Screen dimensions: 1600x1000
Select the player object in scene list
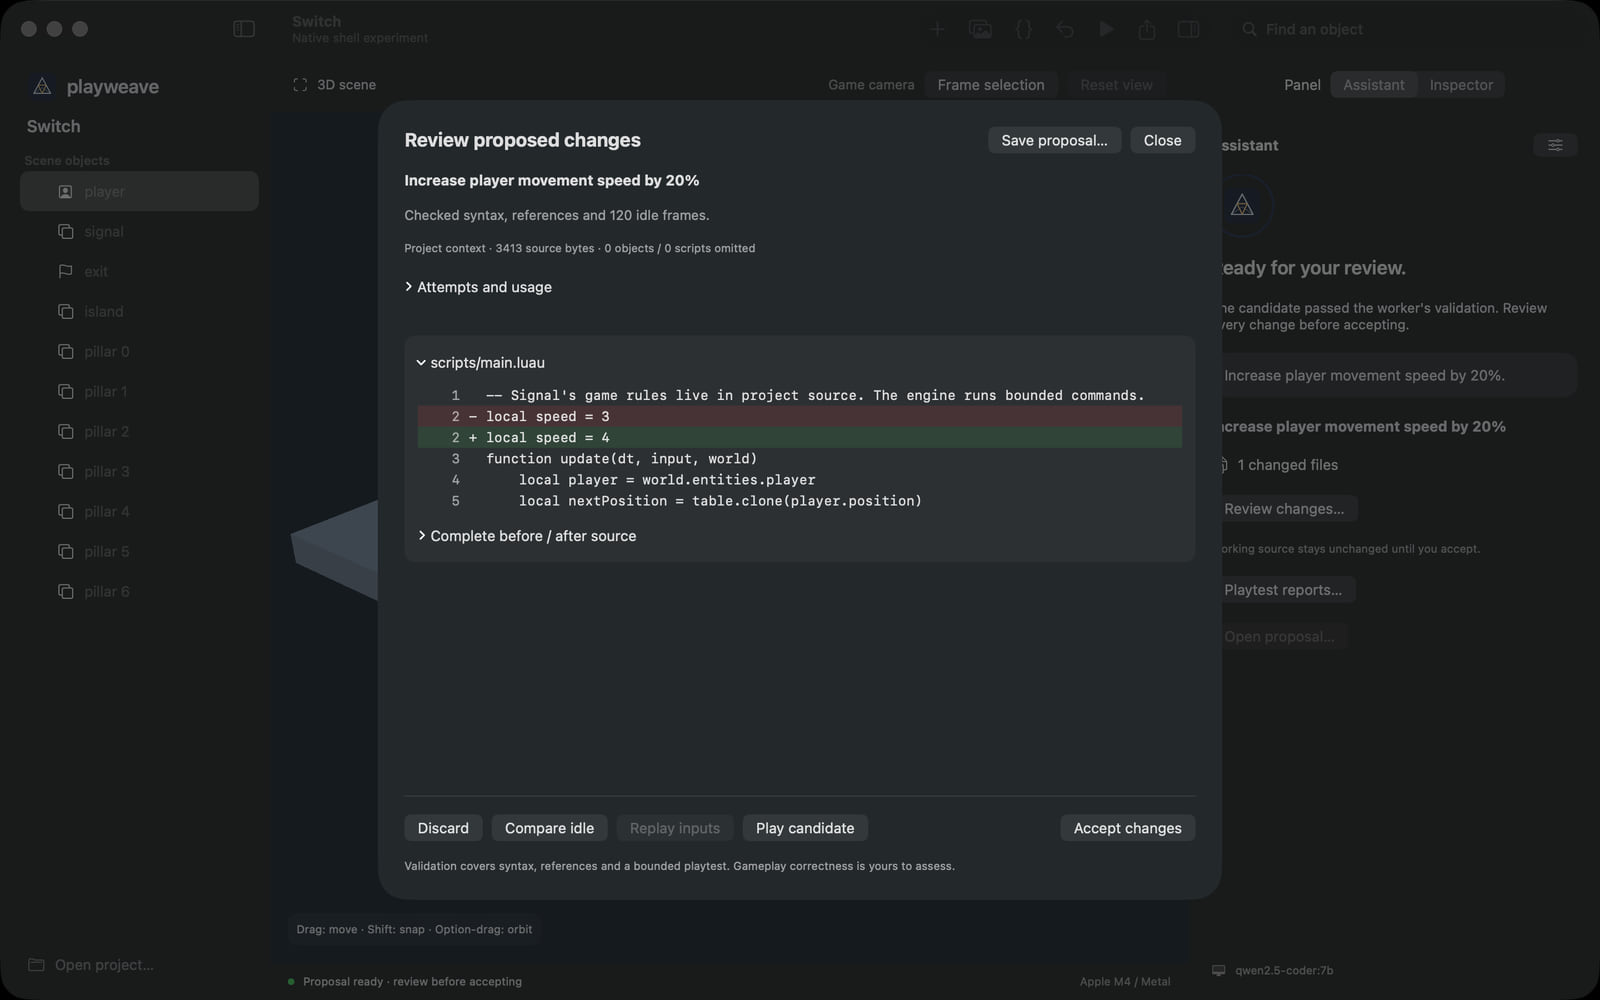click(139, 191)
